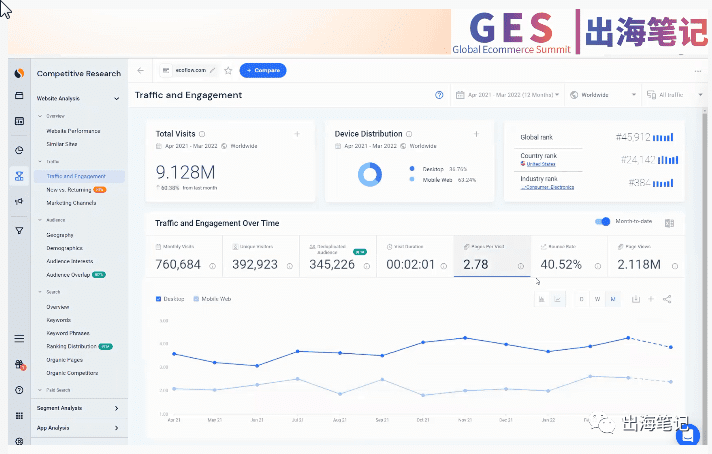Open the chat widget bubble
712x454 pixels.
click(687, 436)
